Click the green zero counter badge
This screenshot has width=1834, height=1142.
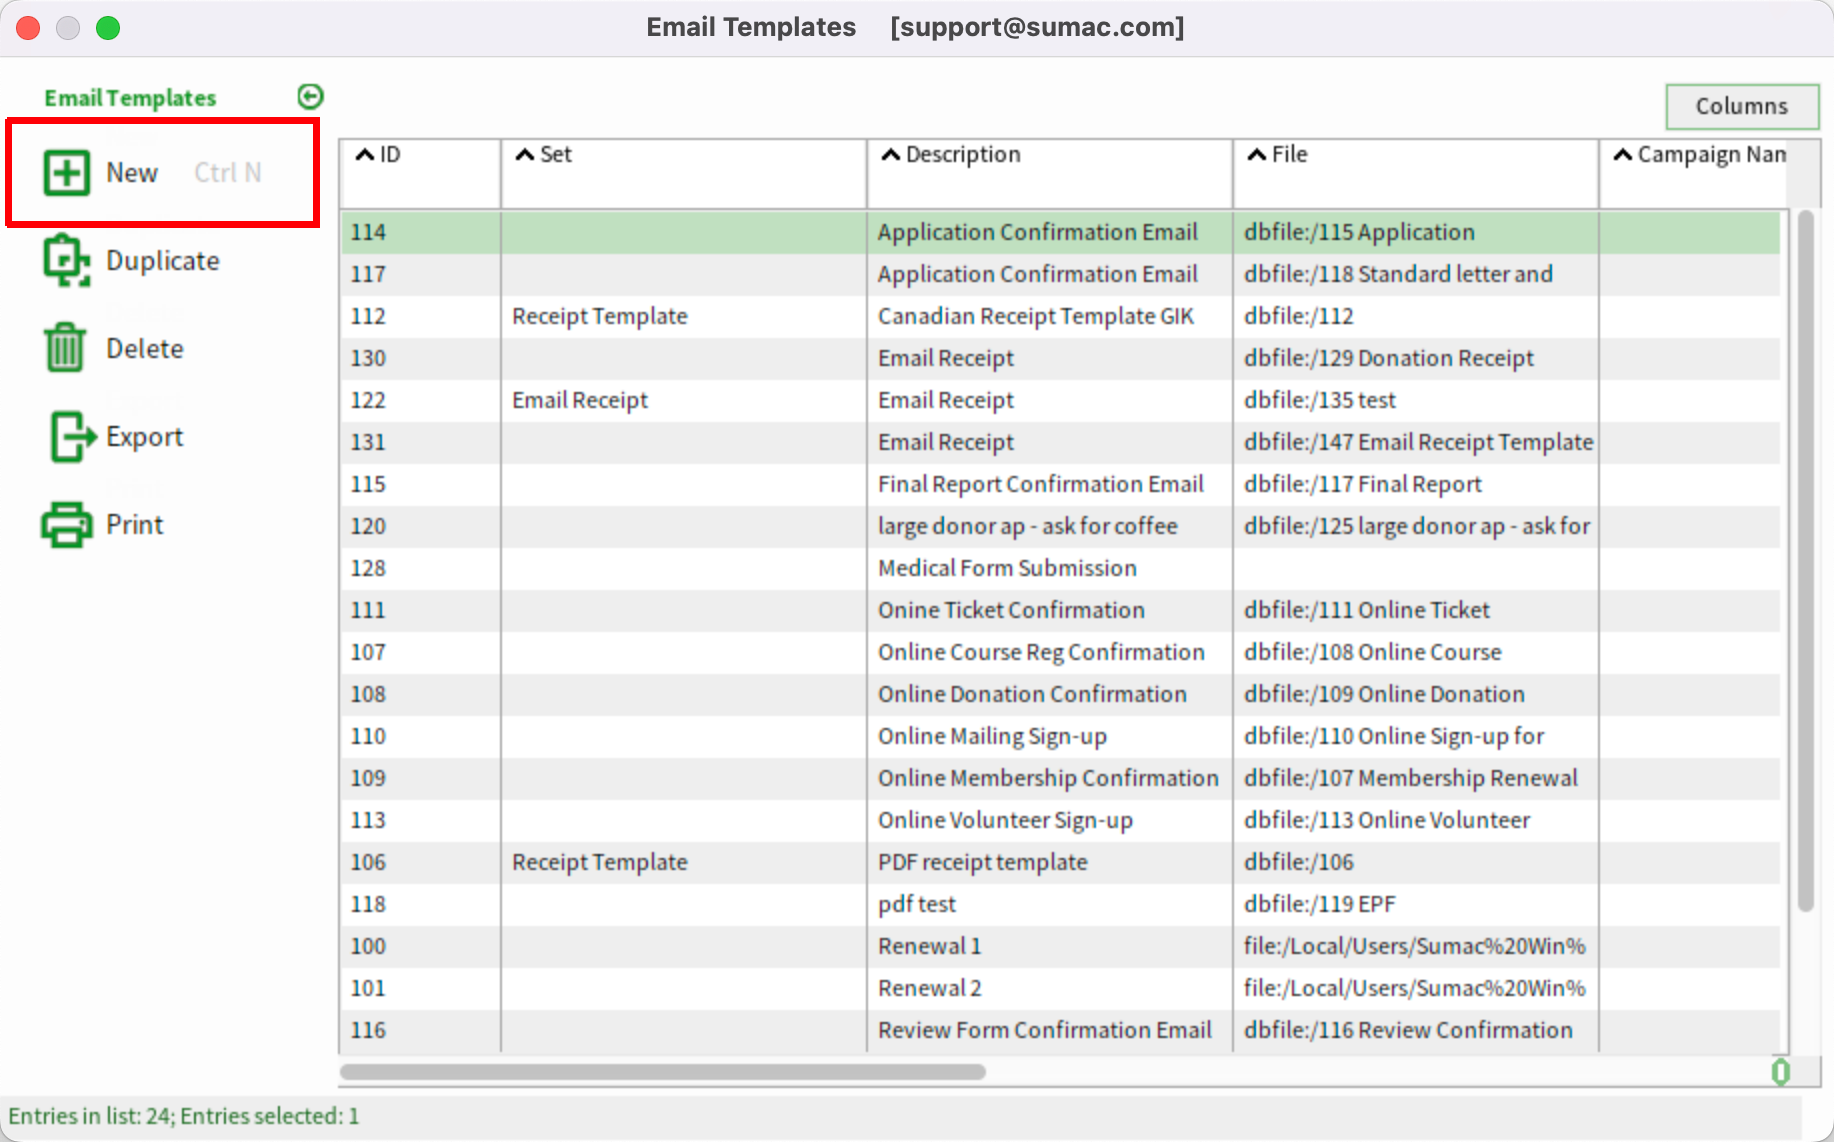1782,1072
